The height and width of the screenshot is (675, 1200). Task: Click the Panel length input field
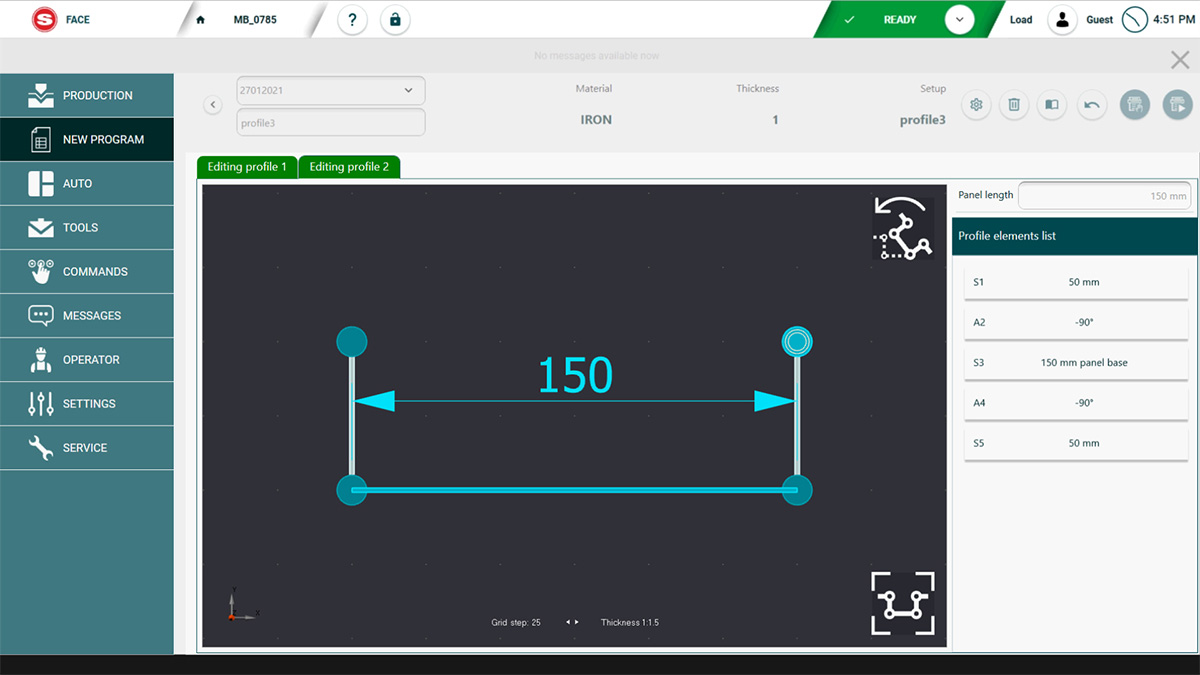(1104, 196)
